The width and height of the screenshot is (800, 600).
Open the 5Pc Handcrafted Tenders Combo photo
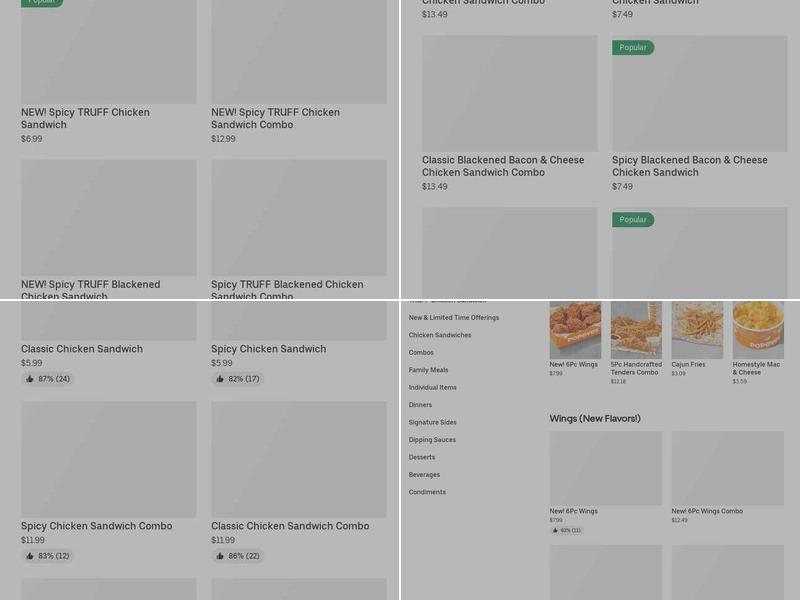636,330
